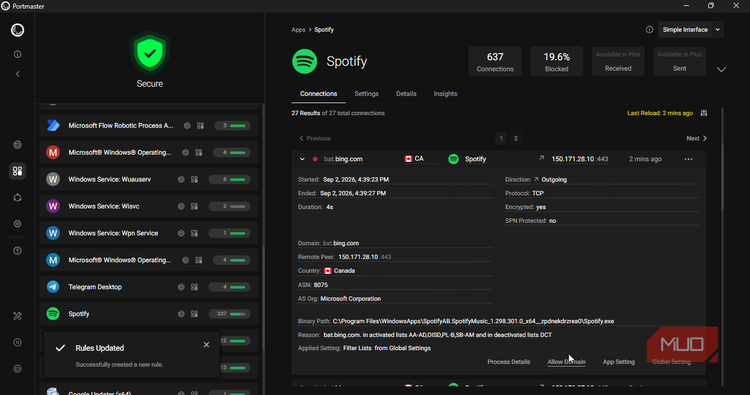750x395 pixels.
Task: Open the question-mark help icon in the sidebar
Action: click(x=18, y=251)
